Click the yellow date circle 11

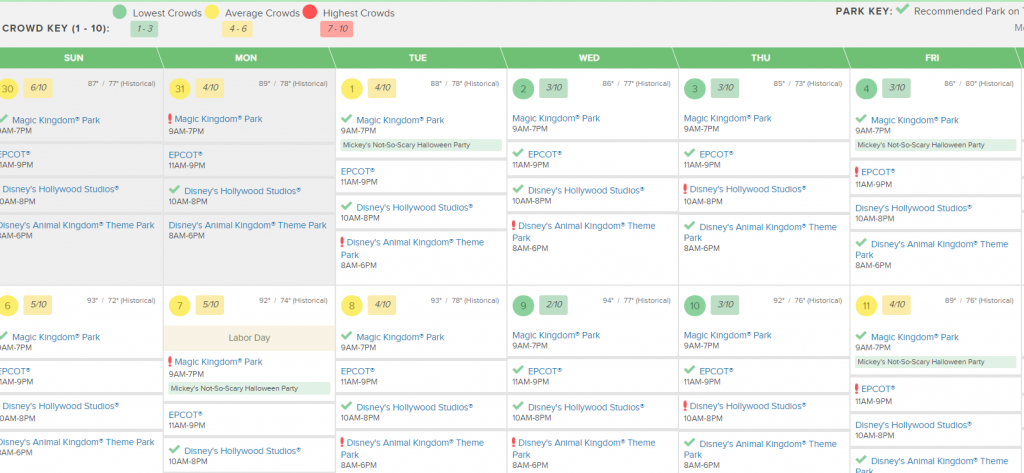[867, 305]
